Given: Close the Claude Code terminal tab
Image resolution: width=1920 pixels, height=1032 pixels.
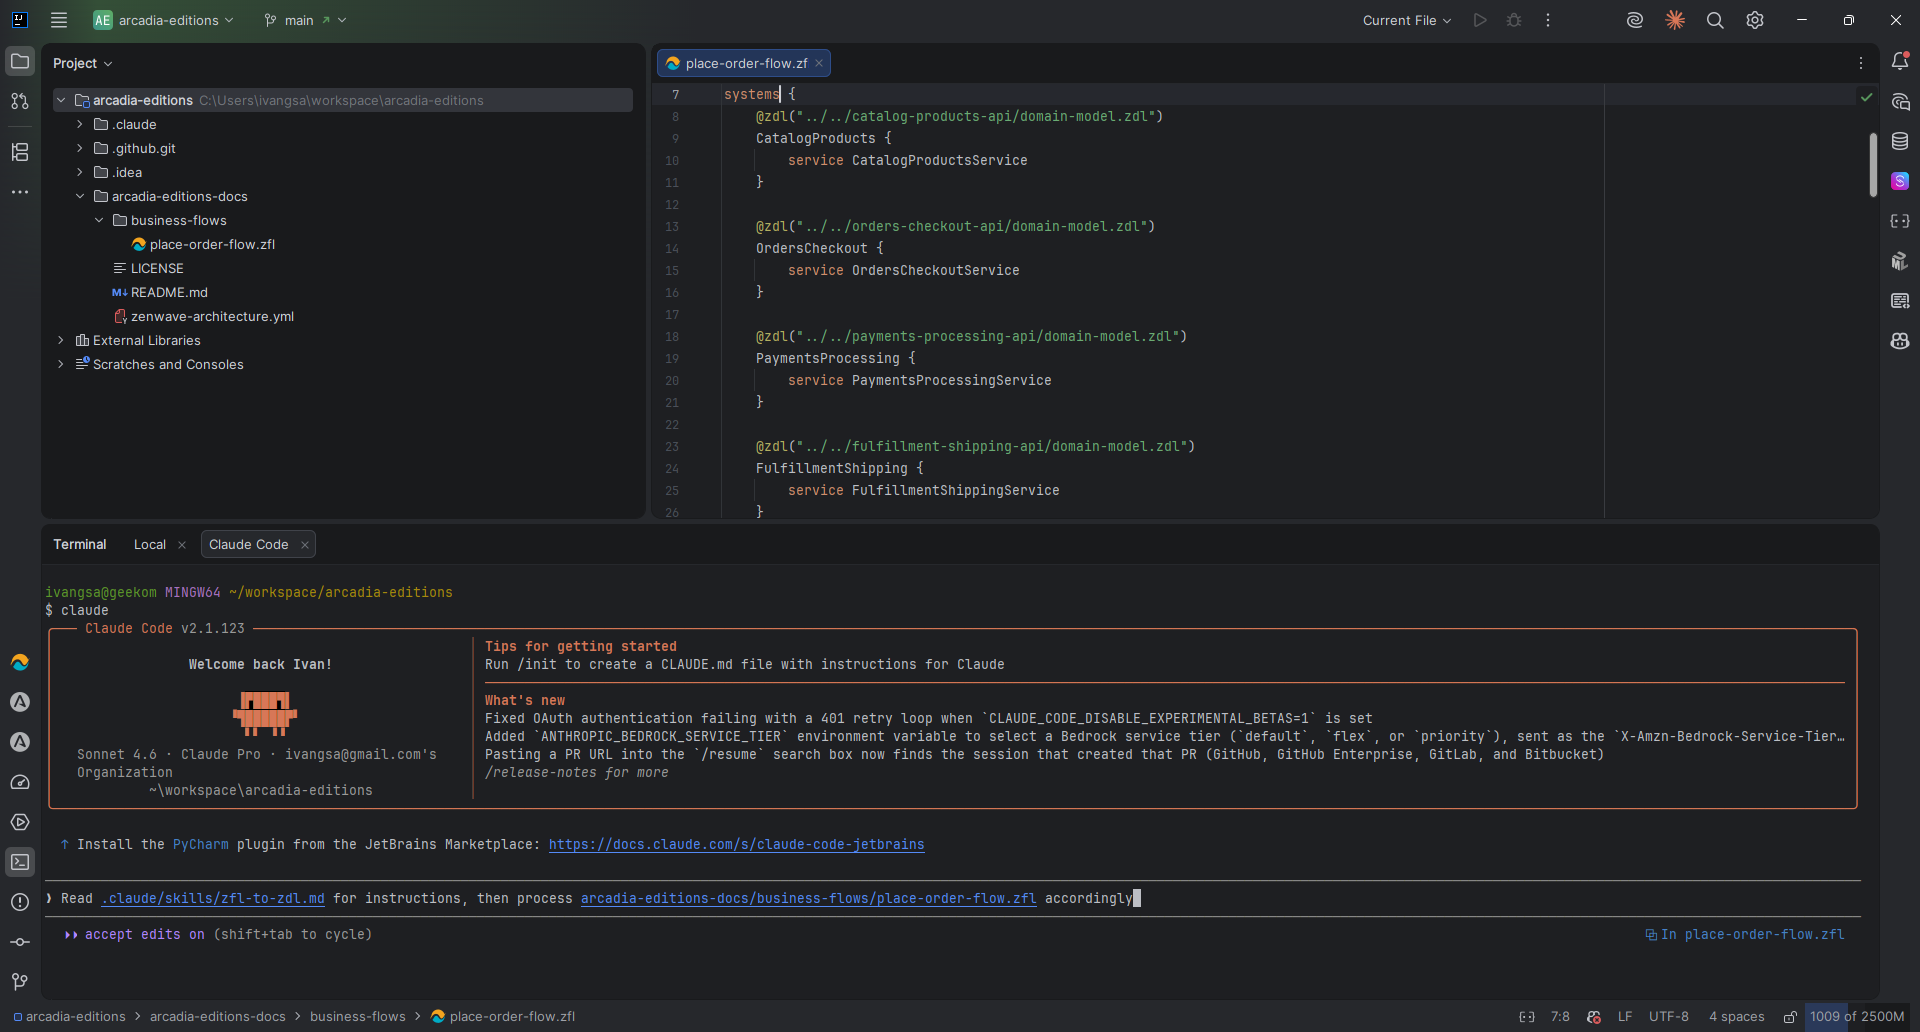Looking at the screenshot, I should [305, 545].
